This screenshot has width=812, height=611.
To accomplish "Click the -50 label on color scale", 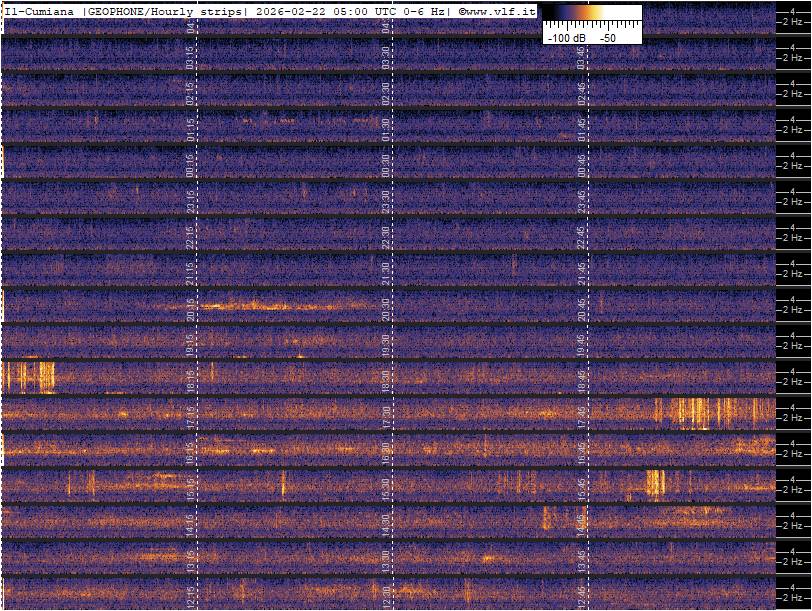I will (x=606, y=37).
